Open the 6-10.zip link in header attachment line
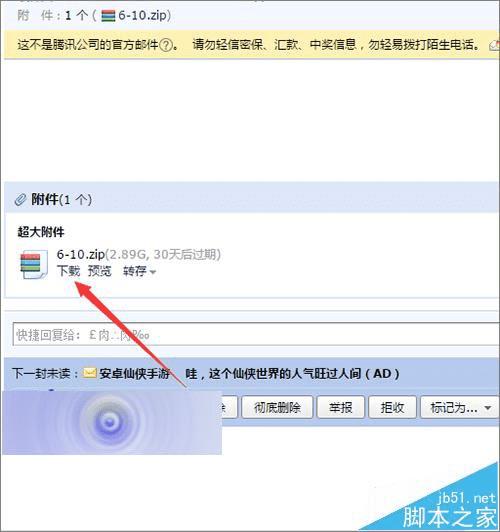The image size is (500, 532). coord(143,16)
